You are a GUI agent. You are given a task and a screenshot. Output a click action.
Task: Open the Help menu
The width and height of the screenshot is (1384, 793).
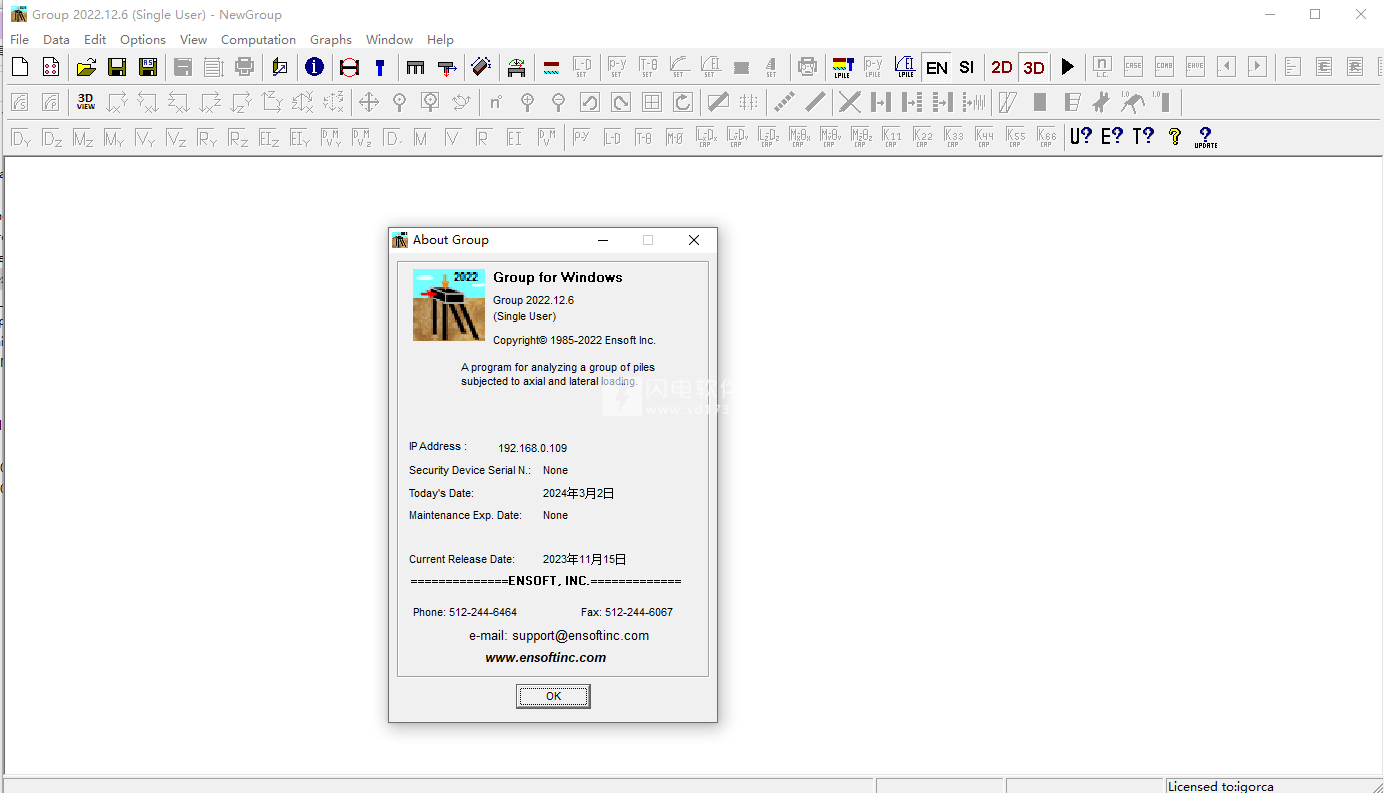(x=440, y=40)
